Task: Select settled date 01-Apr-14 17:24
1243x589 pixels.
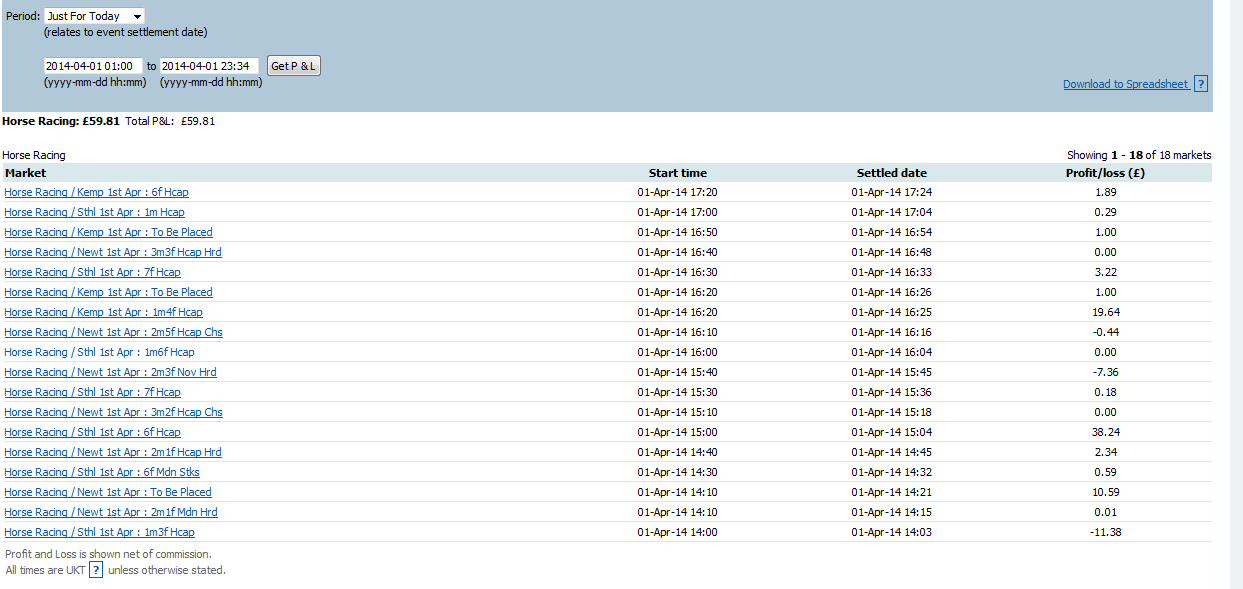Action: [x=891, y=192]
